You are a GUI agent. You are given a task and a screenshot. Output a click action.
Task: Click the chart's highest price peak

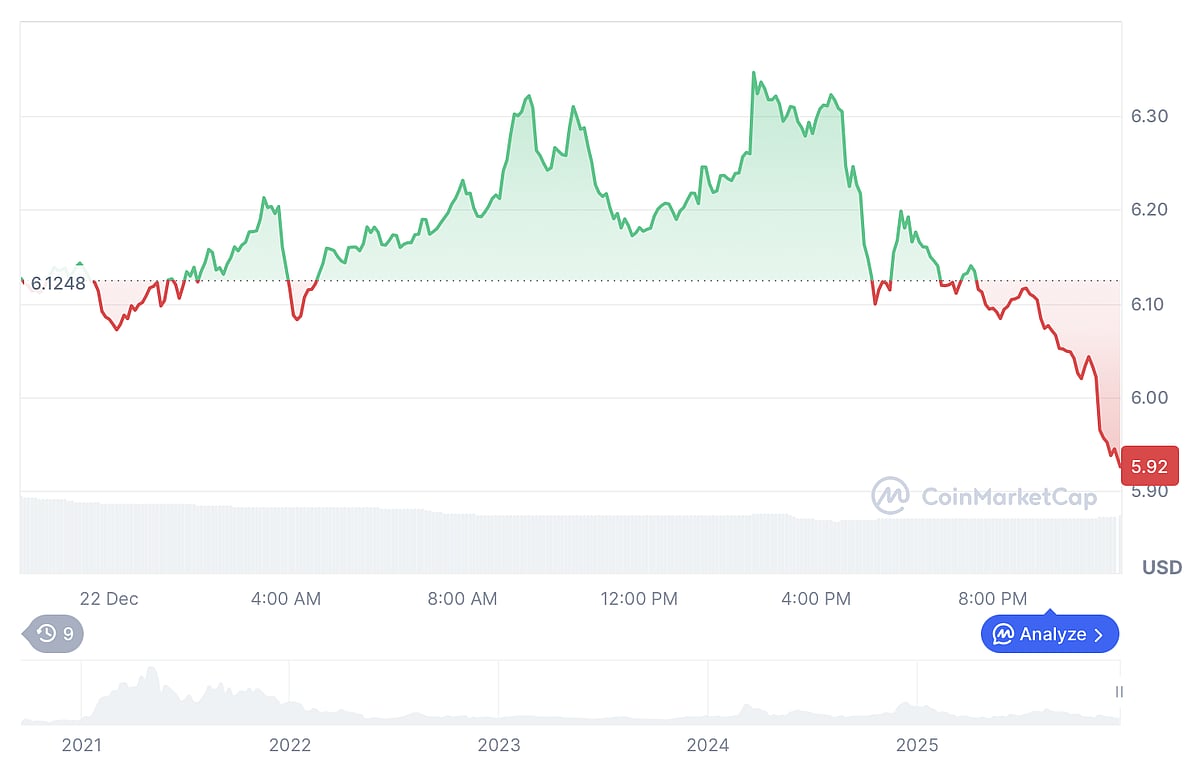coord(753,72)
